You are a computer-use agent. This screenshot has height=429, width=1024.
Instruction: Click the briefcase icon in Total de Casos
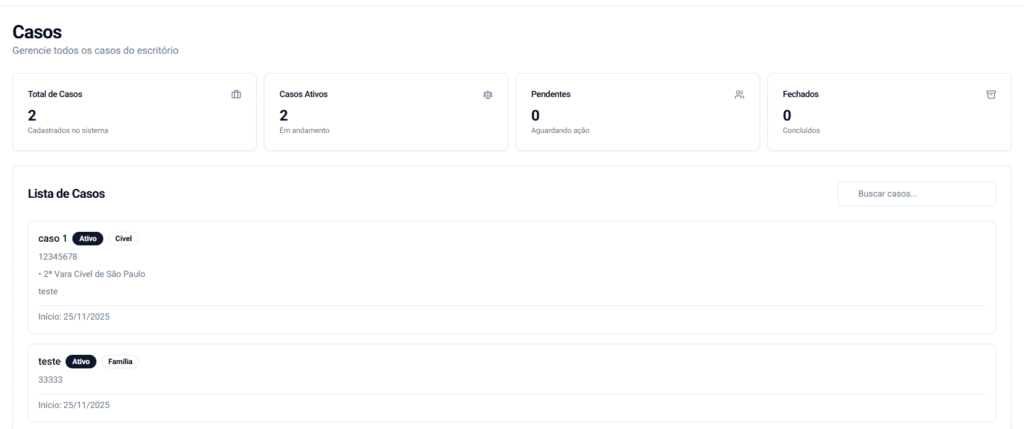pyautogui.click(x=236, y=95)
